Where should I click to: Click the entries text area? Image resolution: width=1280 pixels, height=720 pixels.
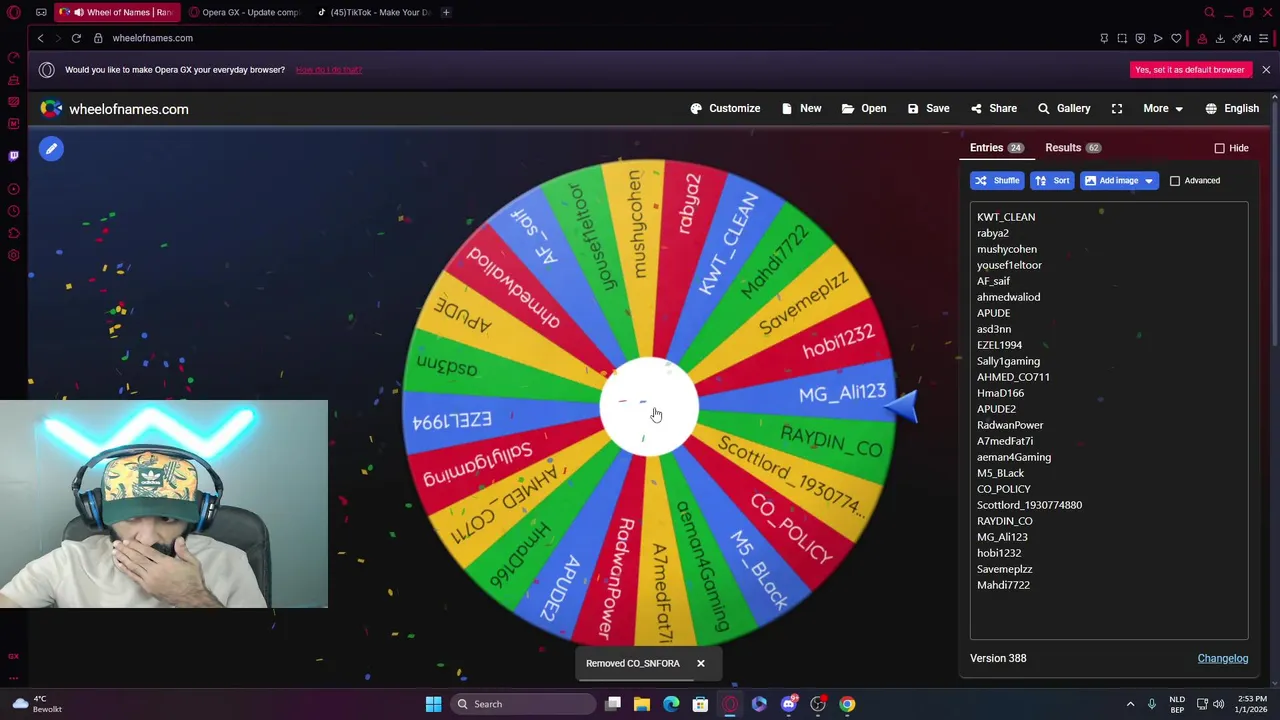(1109, 421)
